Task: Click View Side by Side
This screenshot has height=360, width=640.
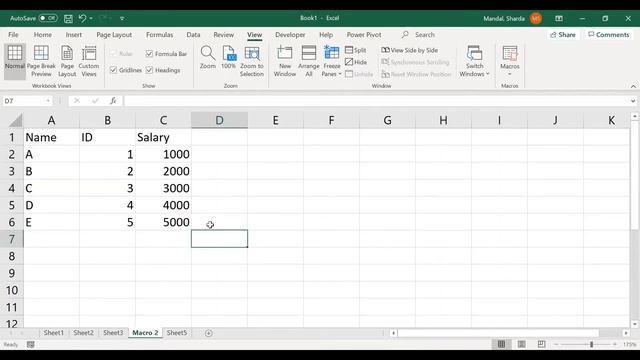Action: click(x=409, y=50)
